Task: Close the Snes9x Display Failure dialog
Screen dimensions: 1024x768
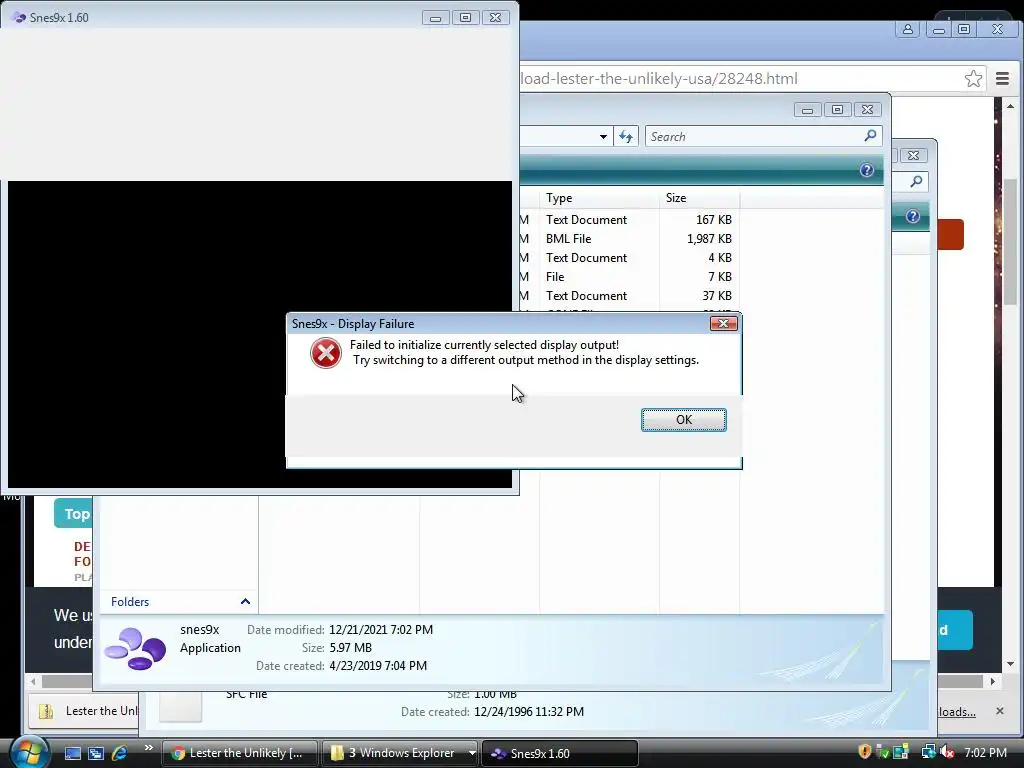Action: coord(723,323)
